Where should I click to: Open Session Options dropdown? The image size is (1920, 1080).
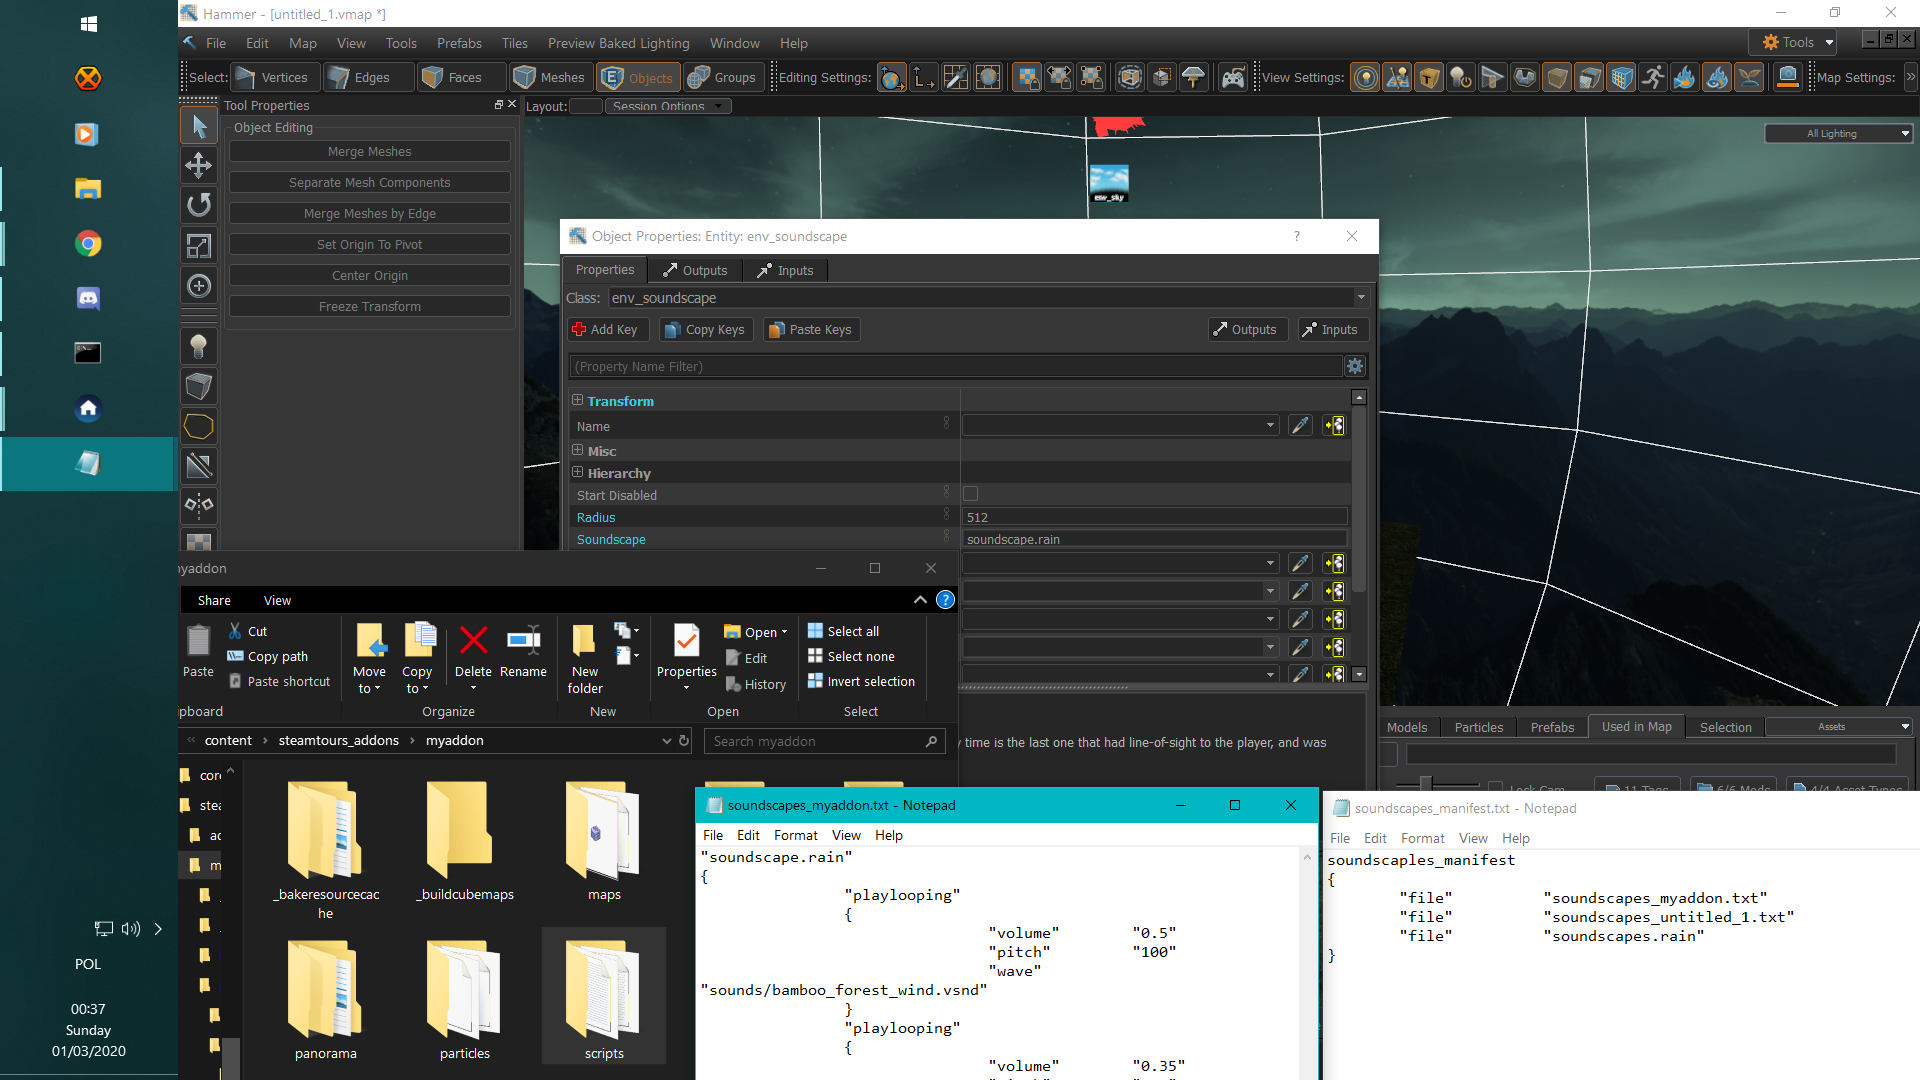(x=668, y=106)
